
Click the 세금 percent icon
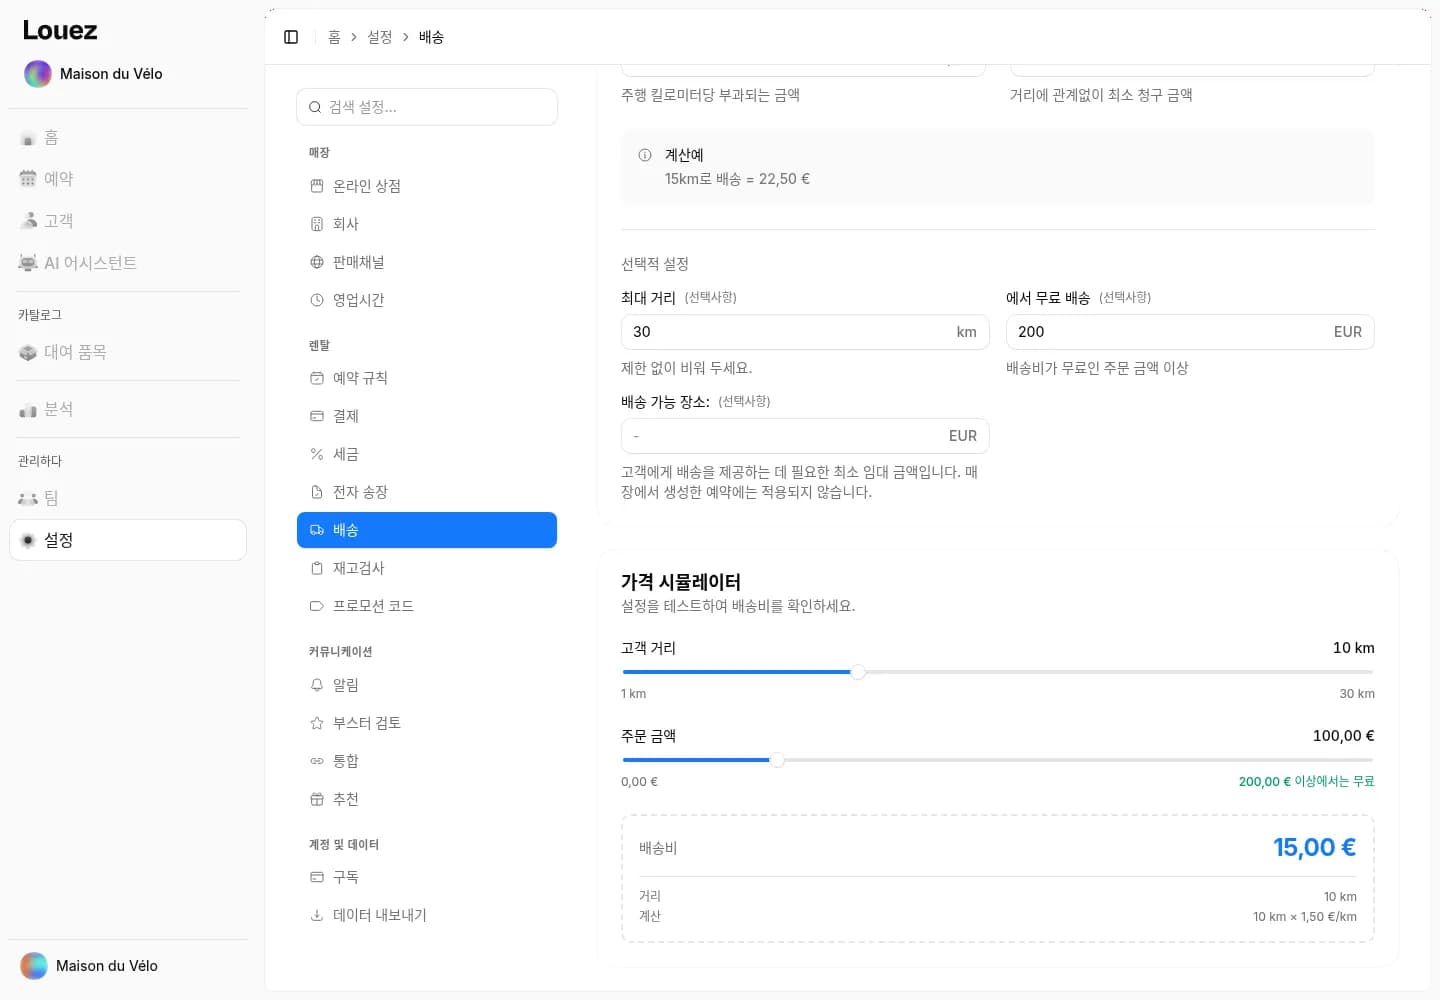(x=317, y=454)
